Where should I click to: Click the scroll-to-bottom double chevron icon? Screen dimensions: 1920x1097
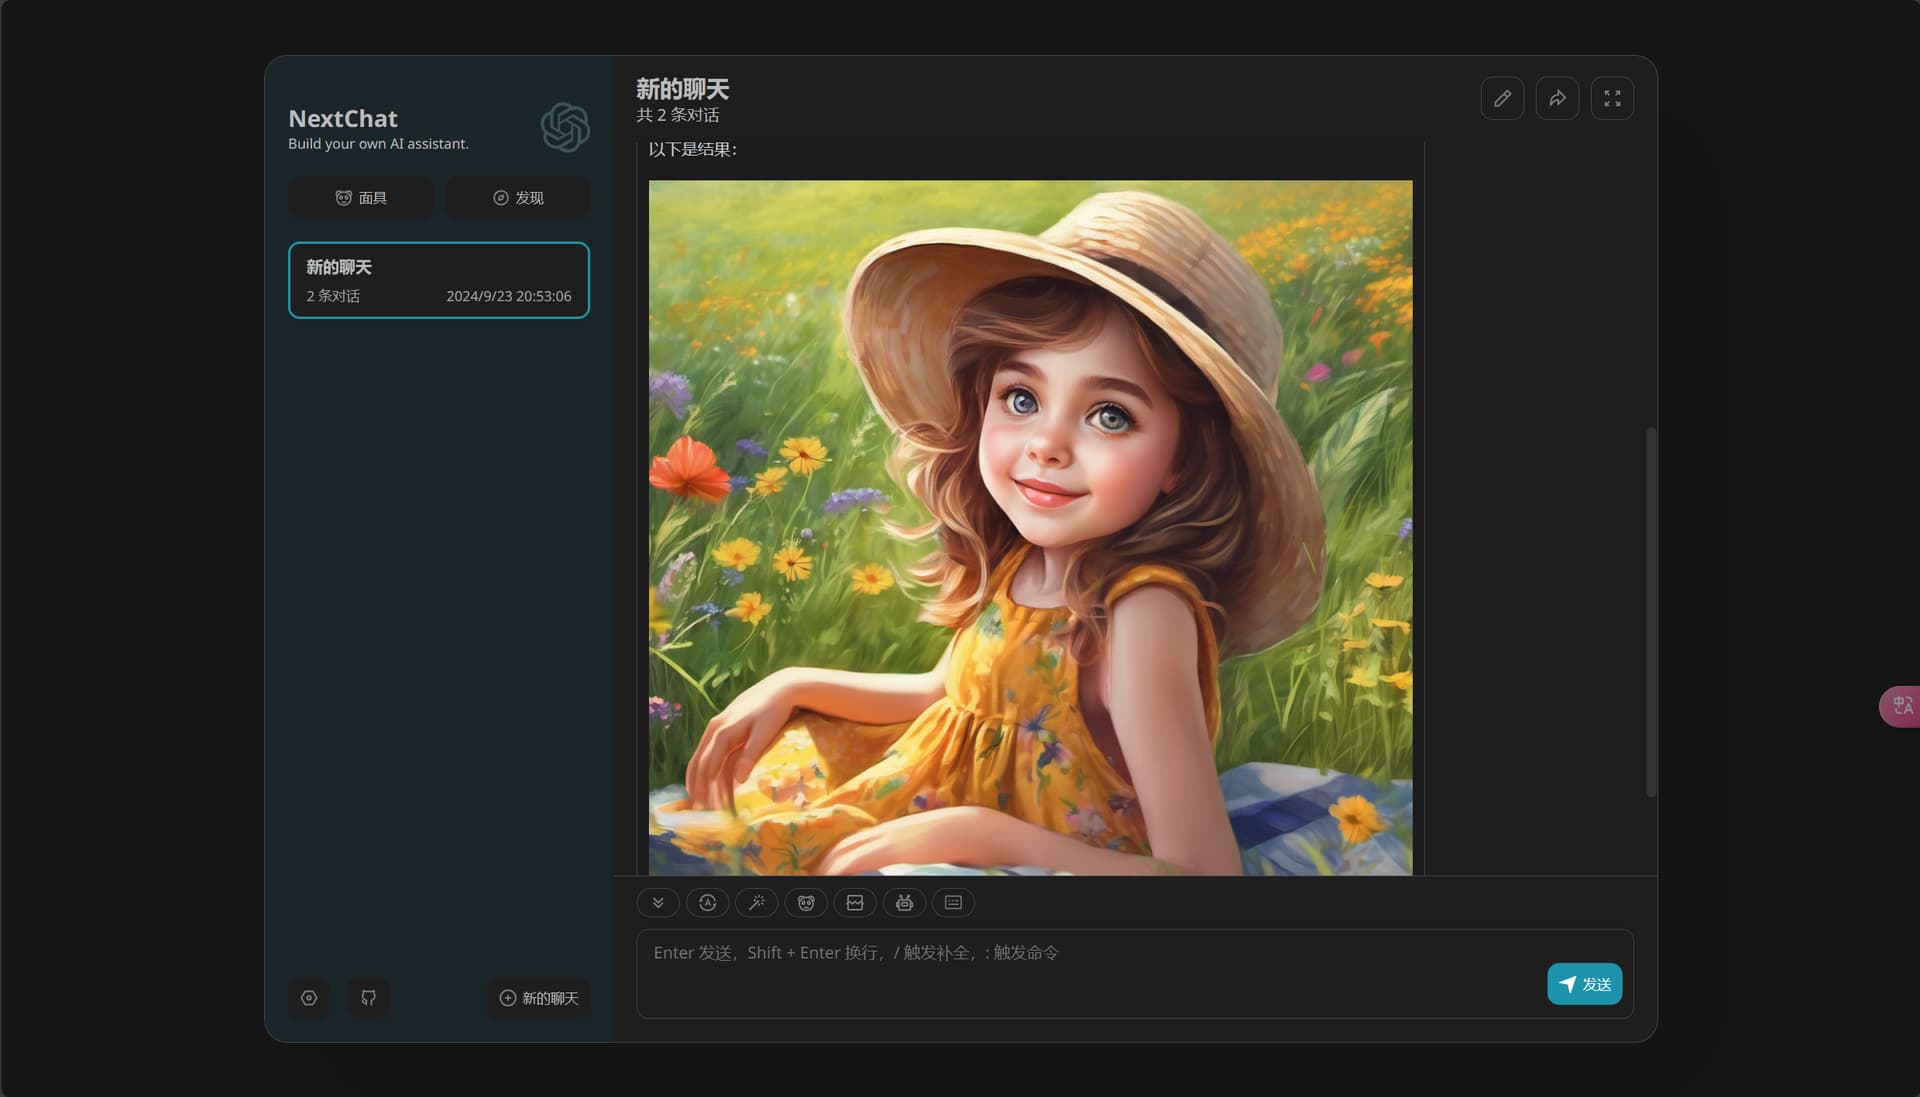(658, 903)
